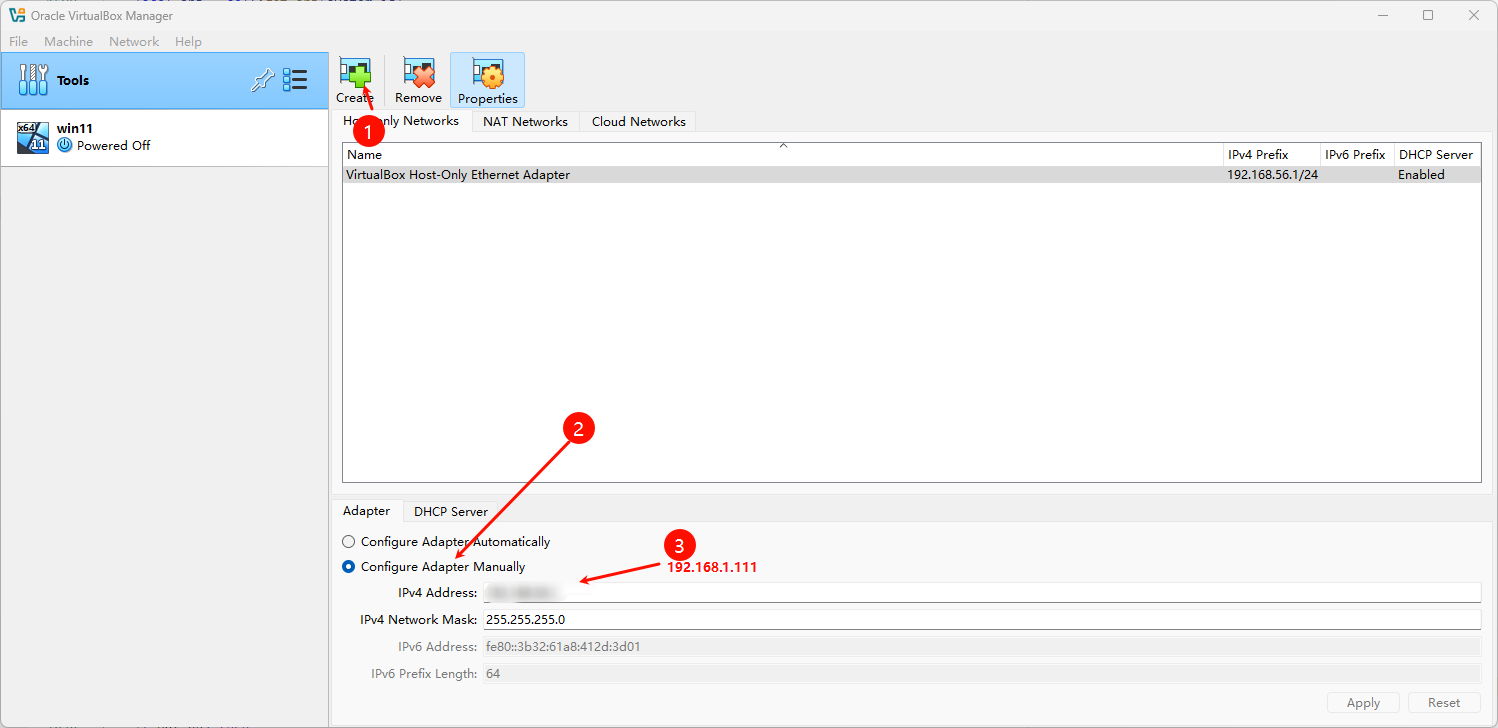This screenshot has width=1498, height=728.
Task: Click the Reset button
Action: pos(1444,703)
